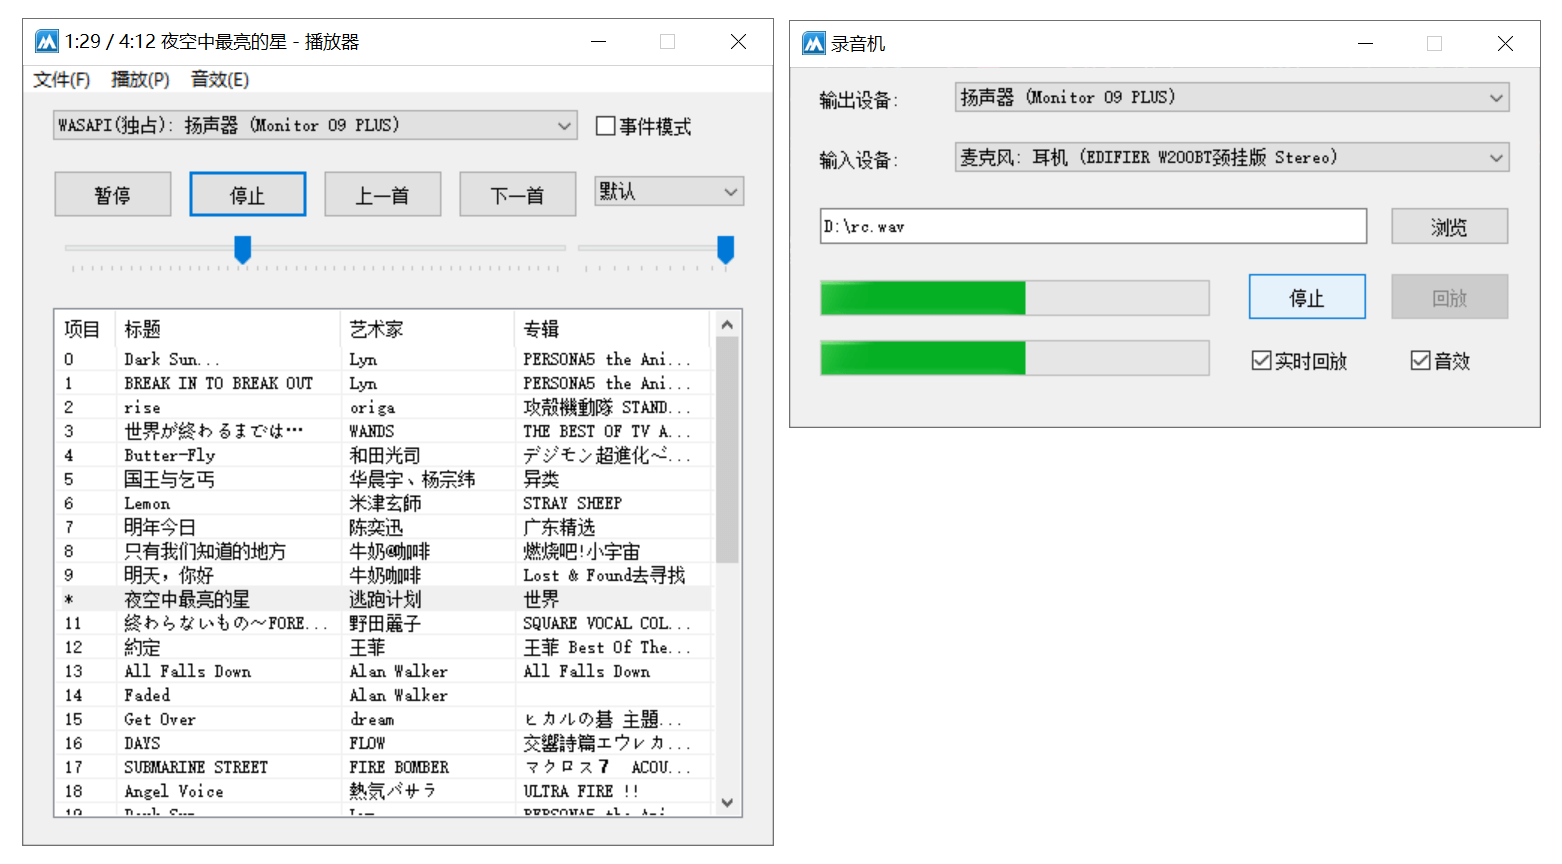Click artist 野田麗子 in the playlist

point(385,623)
